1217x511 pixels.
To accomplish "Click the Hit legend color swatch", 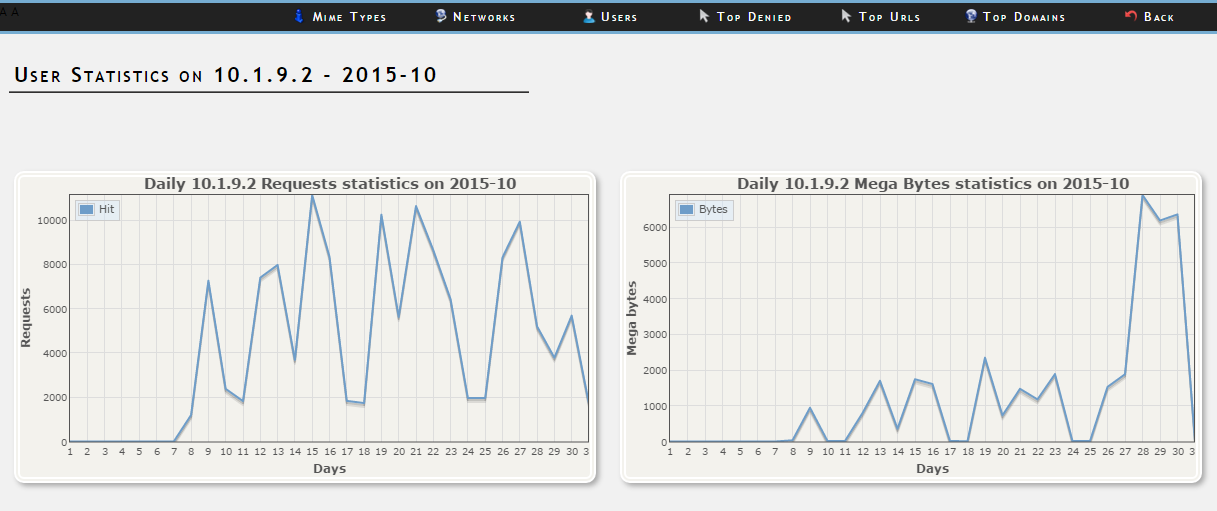I will (x=86, y=209).
